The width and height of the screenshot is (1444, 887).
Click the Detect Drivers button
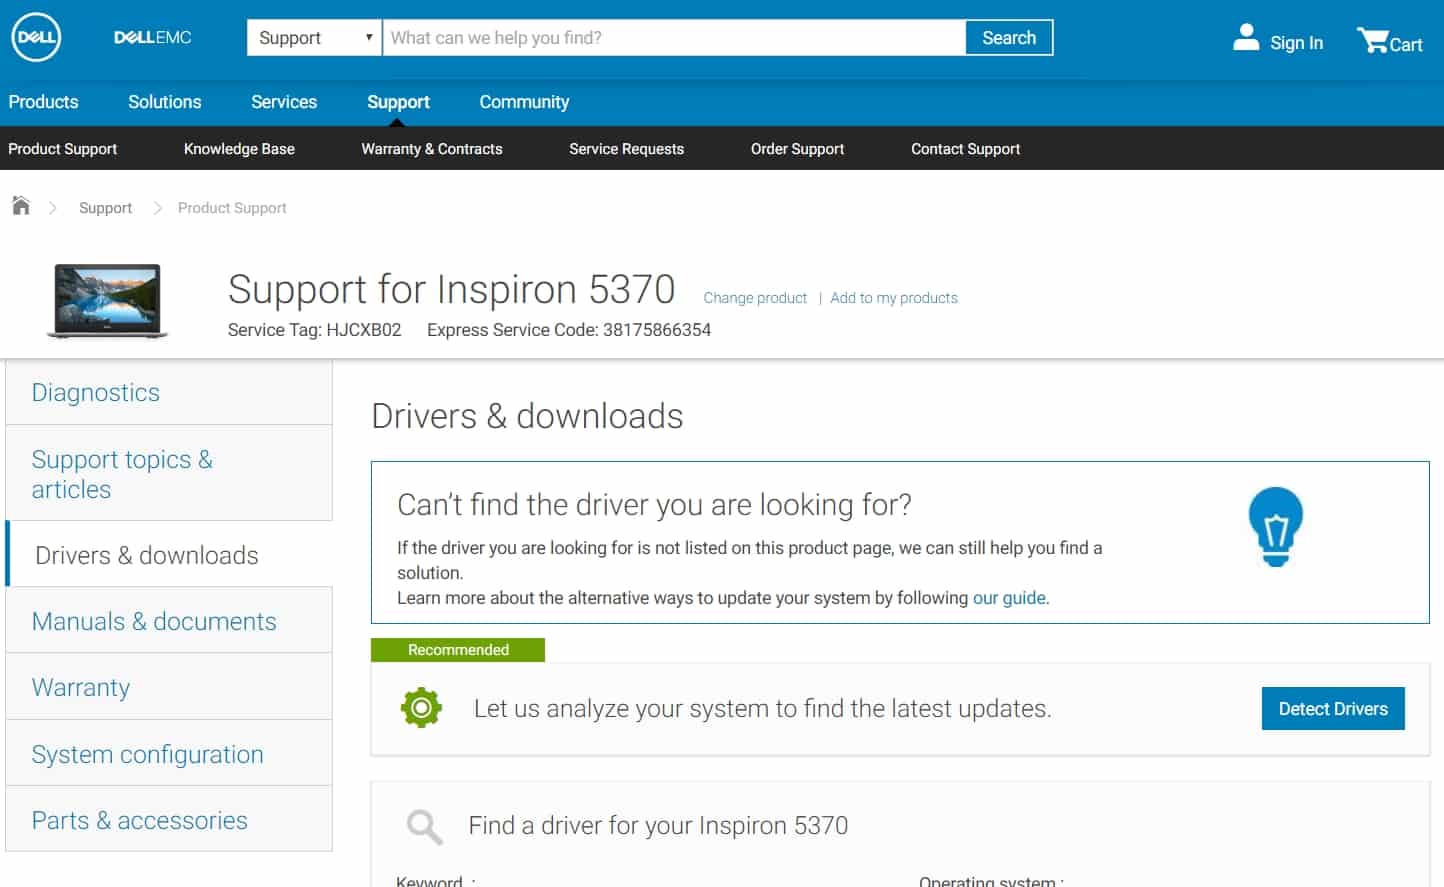(x=1333, y=708)
